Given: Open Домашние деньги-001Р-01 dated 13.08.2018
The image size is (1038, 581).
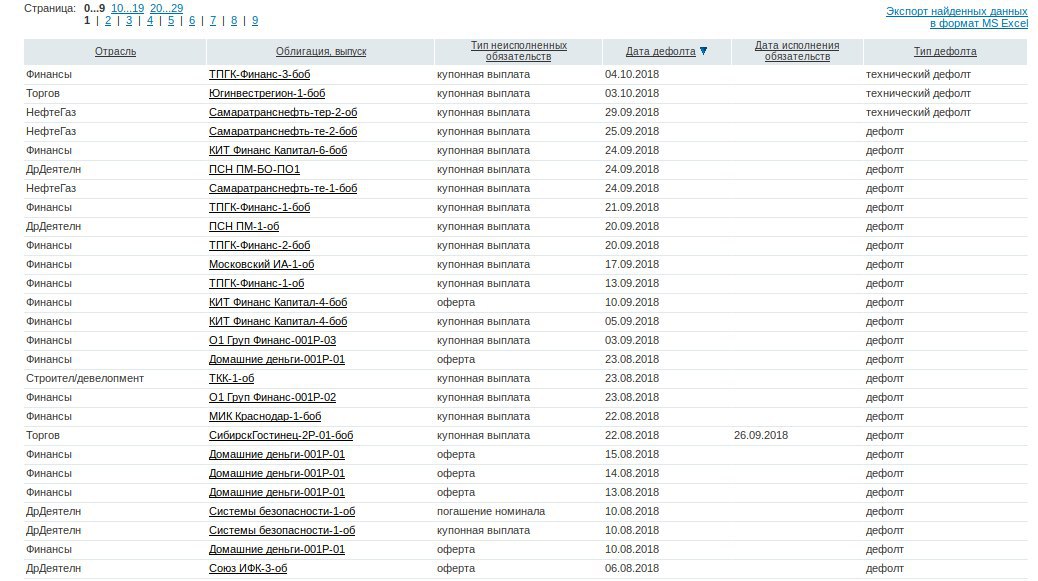Looking at the screenshot, I should click(277, 492).
